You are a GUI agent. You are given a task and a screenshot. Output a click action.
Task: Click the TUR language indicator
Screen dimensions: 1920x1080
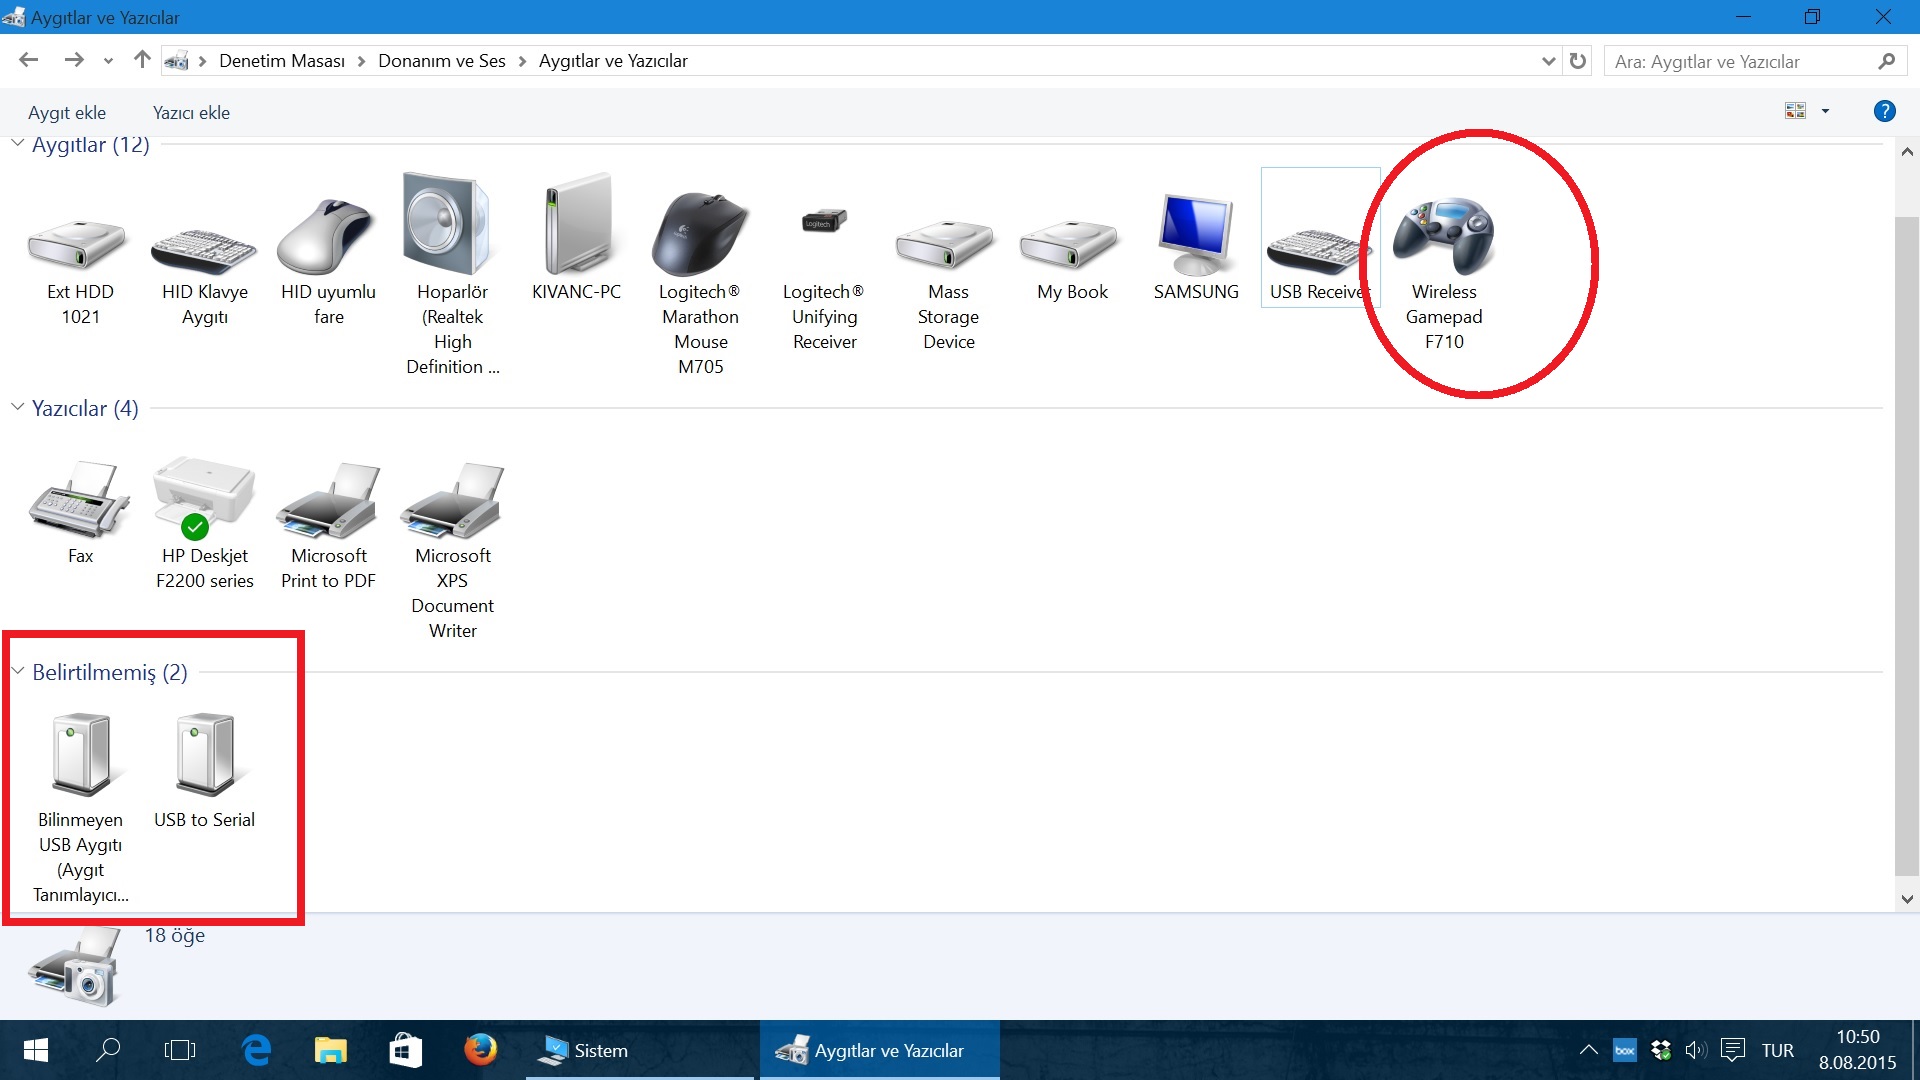tap(1778, 1051)
